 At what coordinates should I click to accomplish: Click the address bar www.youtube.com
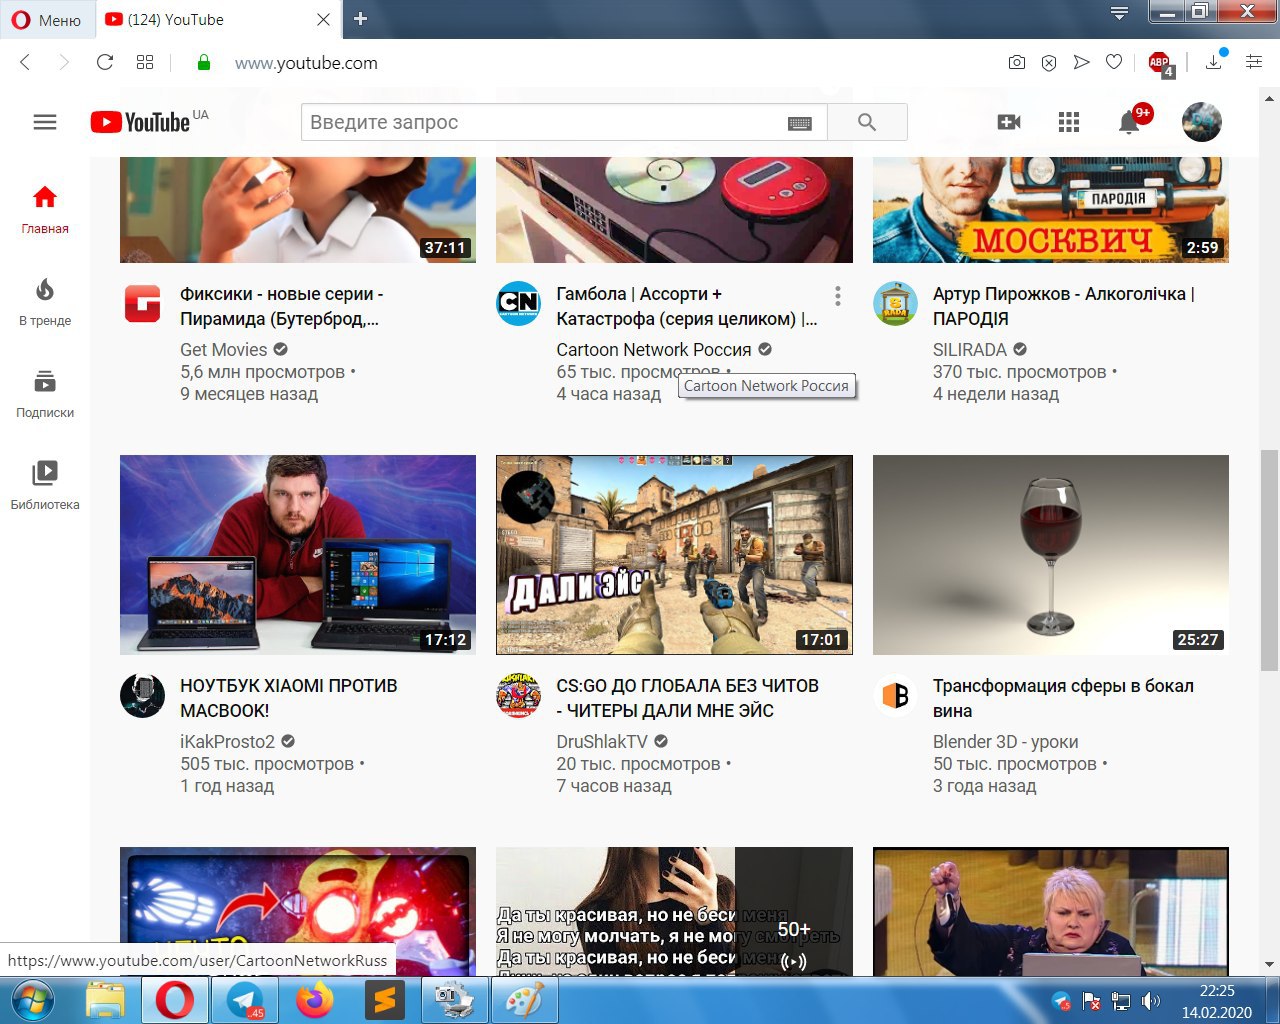pyautogui.click(x=306, y=63)
